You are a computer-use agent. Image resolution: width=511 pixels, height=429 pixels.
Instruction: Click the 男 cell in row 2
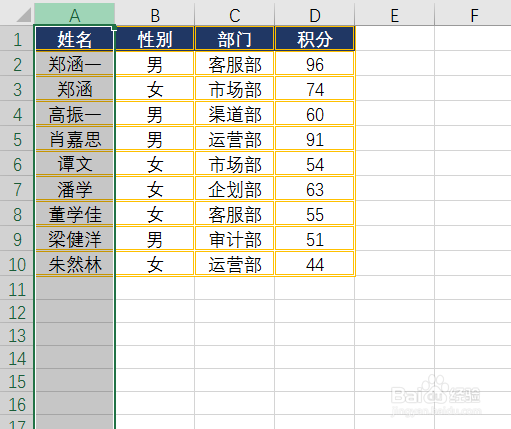tap(155, 64)
